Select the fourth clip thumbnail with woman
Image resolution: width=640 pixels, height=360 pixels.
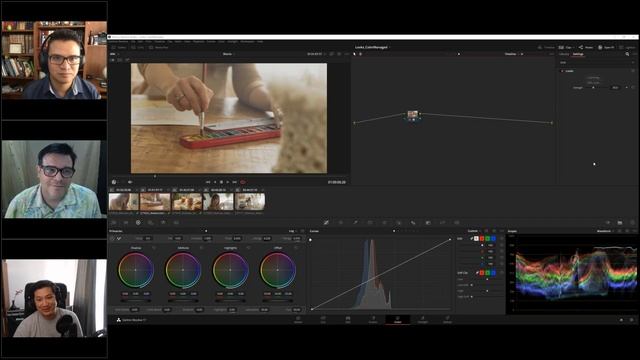[x=218, y=202]
